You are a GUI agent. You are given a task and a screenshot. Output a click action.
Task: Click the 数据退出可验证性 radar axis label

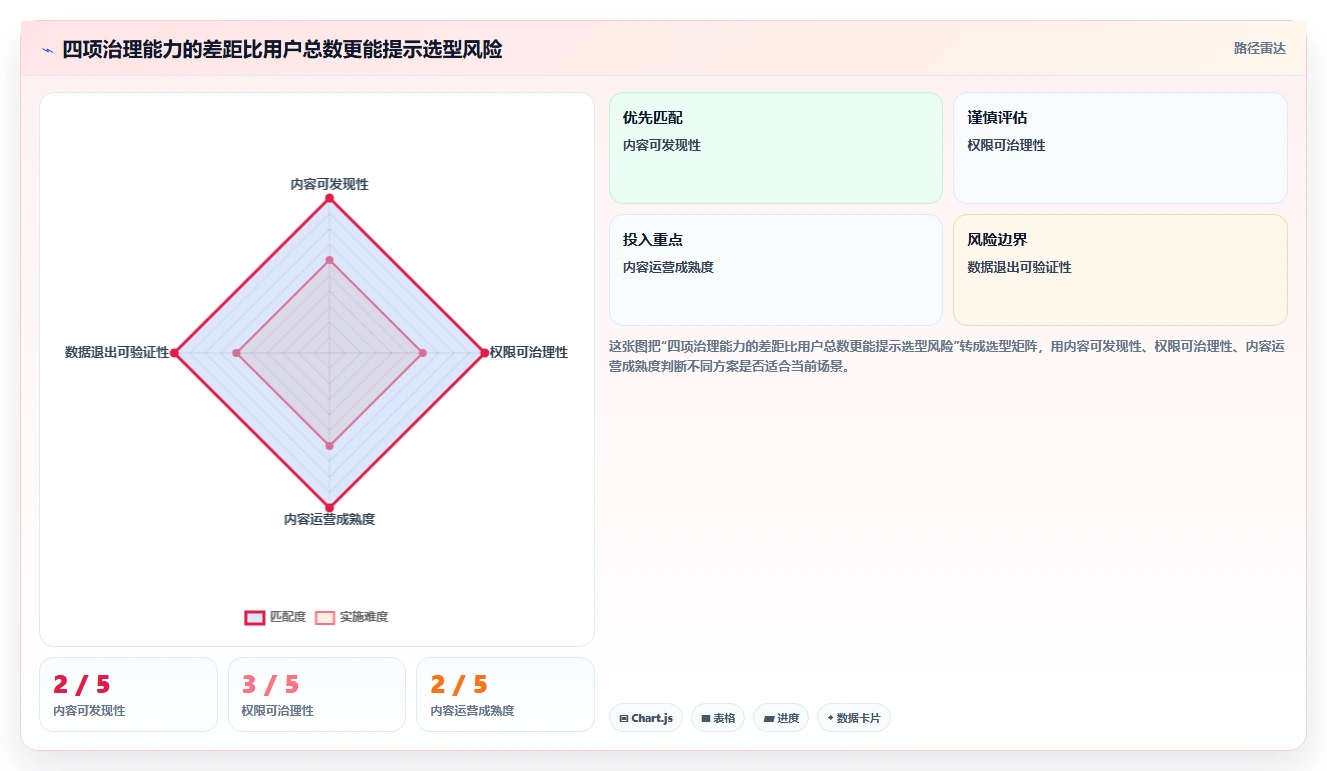click(117, 352)
